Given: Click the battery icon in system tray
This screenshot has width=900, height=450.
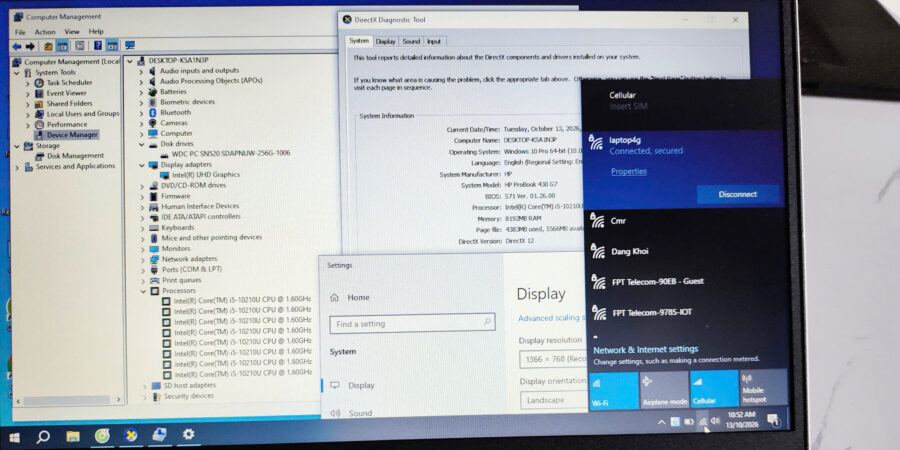Looking at the screenshot, I should 689,422.
